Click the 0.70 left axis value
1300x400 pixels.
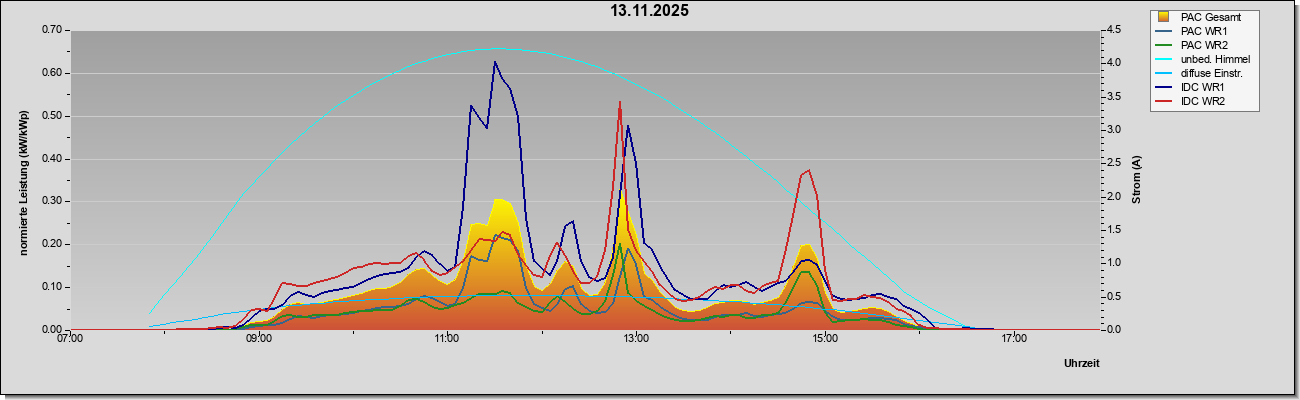(49, 30)
